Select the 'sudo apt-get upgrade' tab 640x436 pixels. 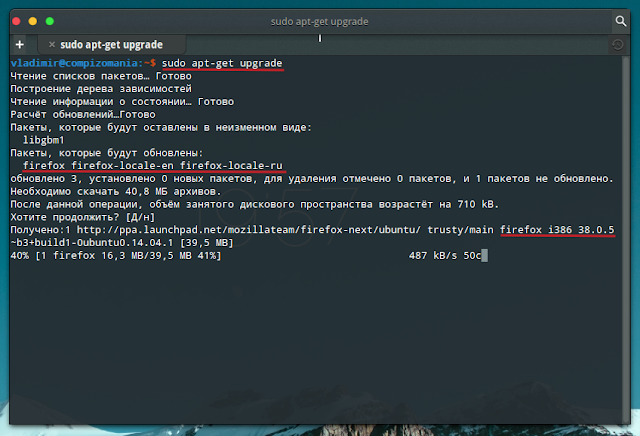click(x=112, y=44)
